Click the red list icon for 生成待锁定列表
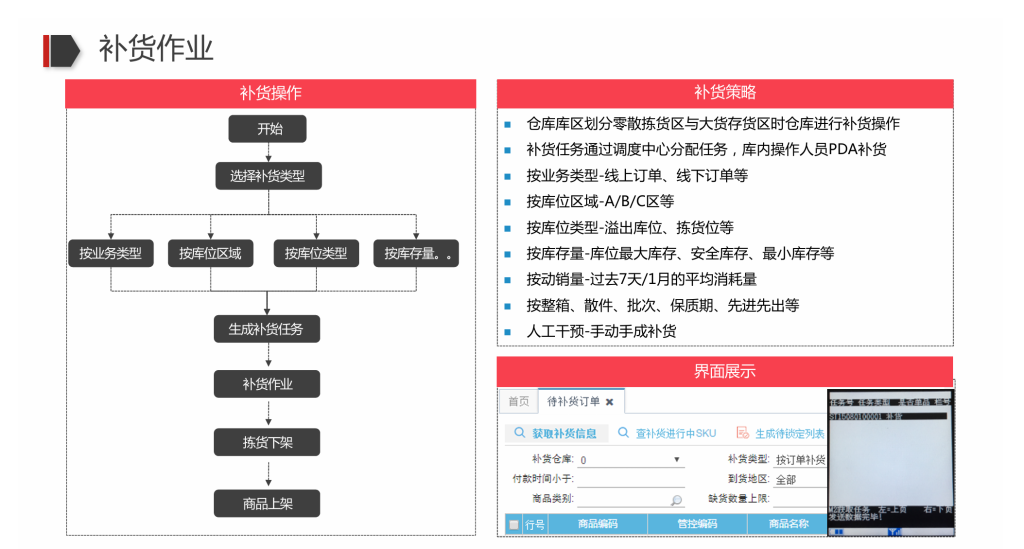Screen dimensions: 1024x549 click(x=742, y=433)
